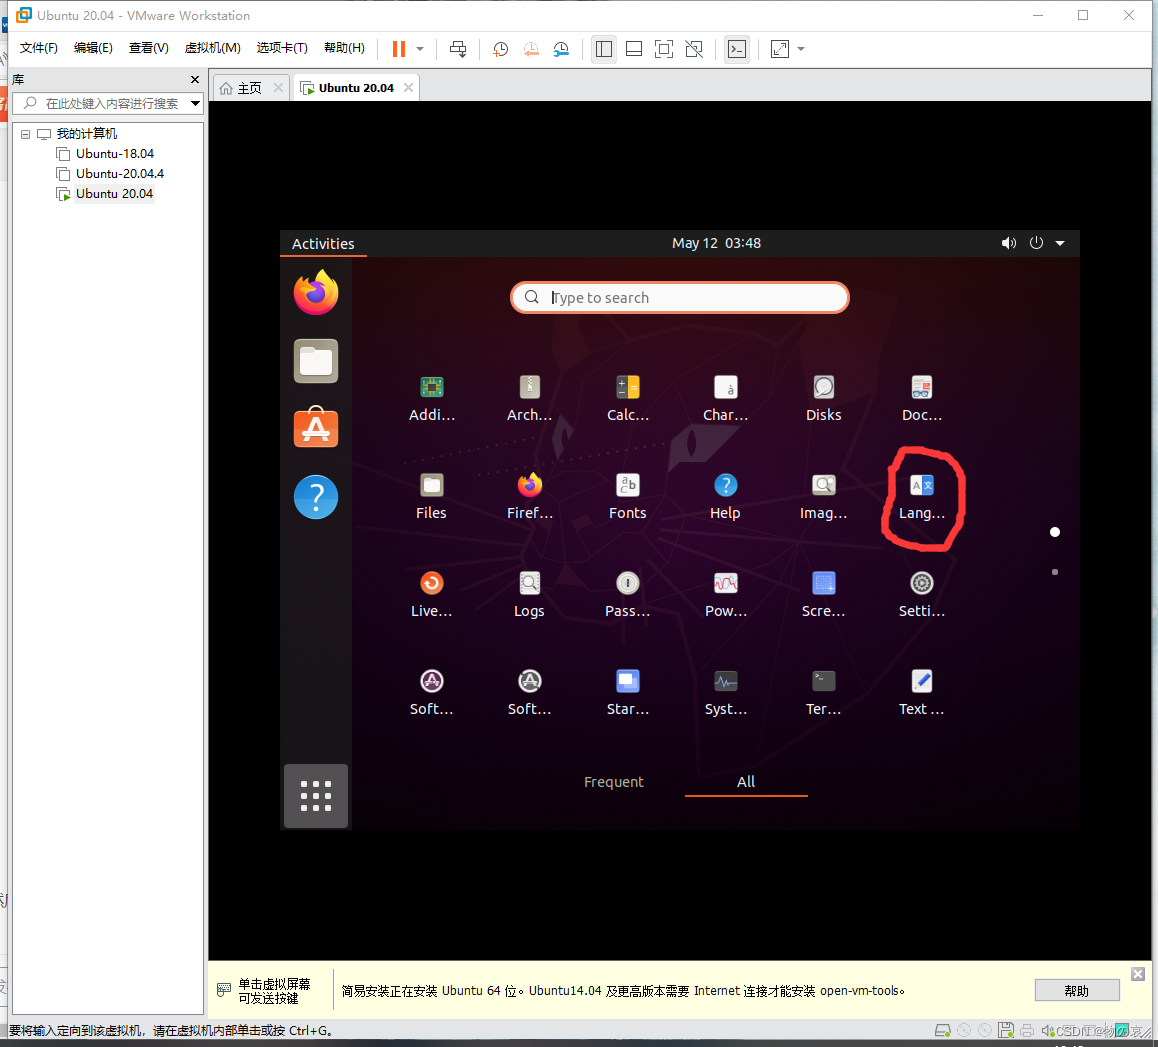Open the Ubuntu power menu icon

1036,243
